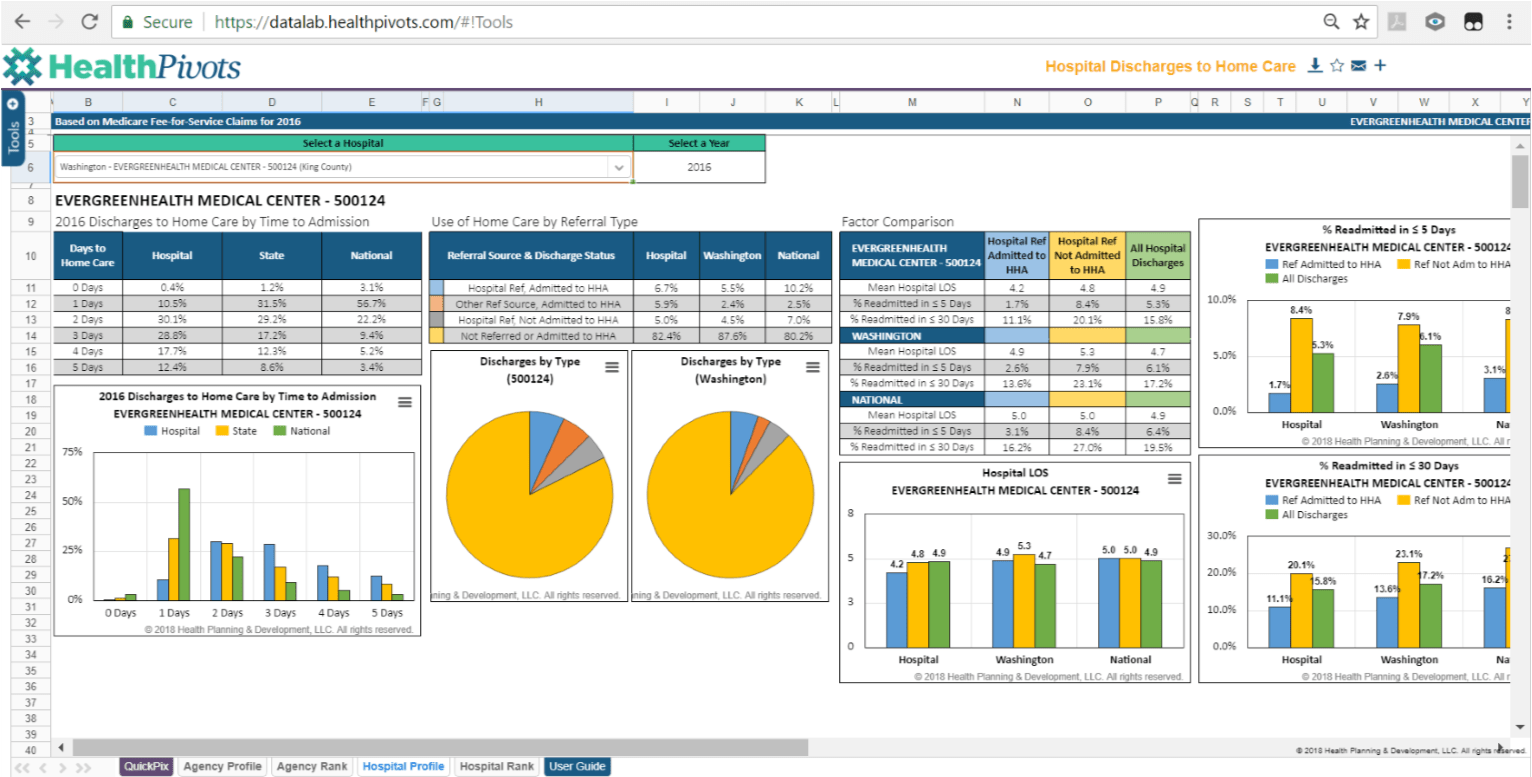Screen dimensions: 1532x777
Task: Go to the next sheet with the single-right arrow
Action: (x=61, y=767)
